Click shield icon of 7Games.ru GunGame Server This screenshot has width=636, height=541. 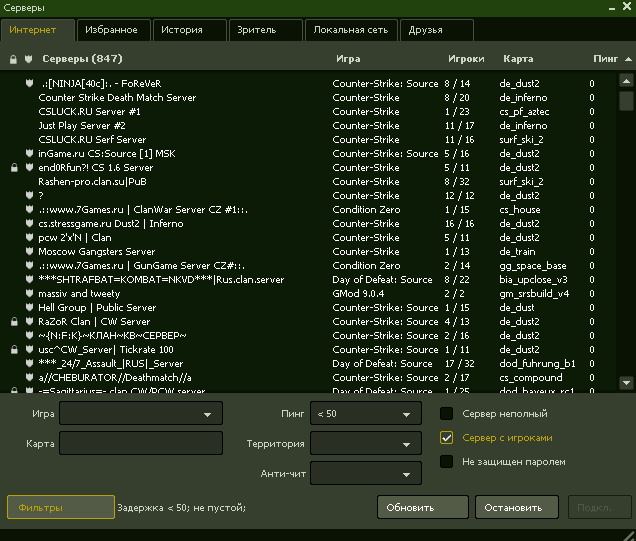[29, 265]
